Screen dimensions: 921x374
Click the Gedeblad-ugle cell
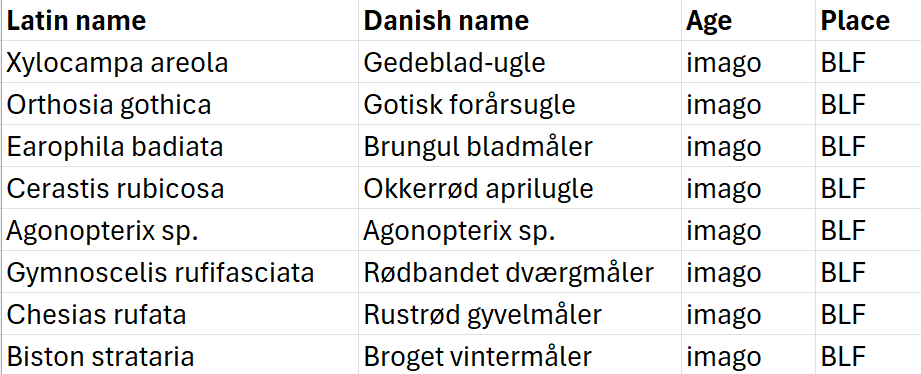[x=520, y=62]
